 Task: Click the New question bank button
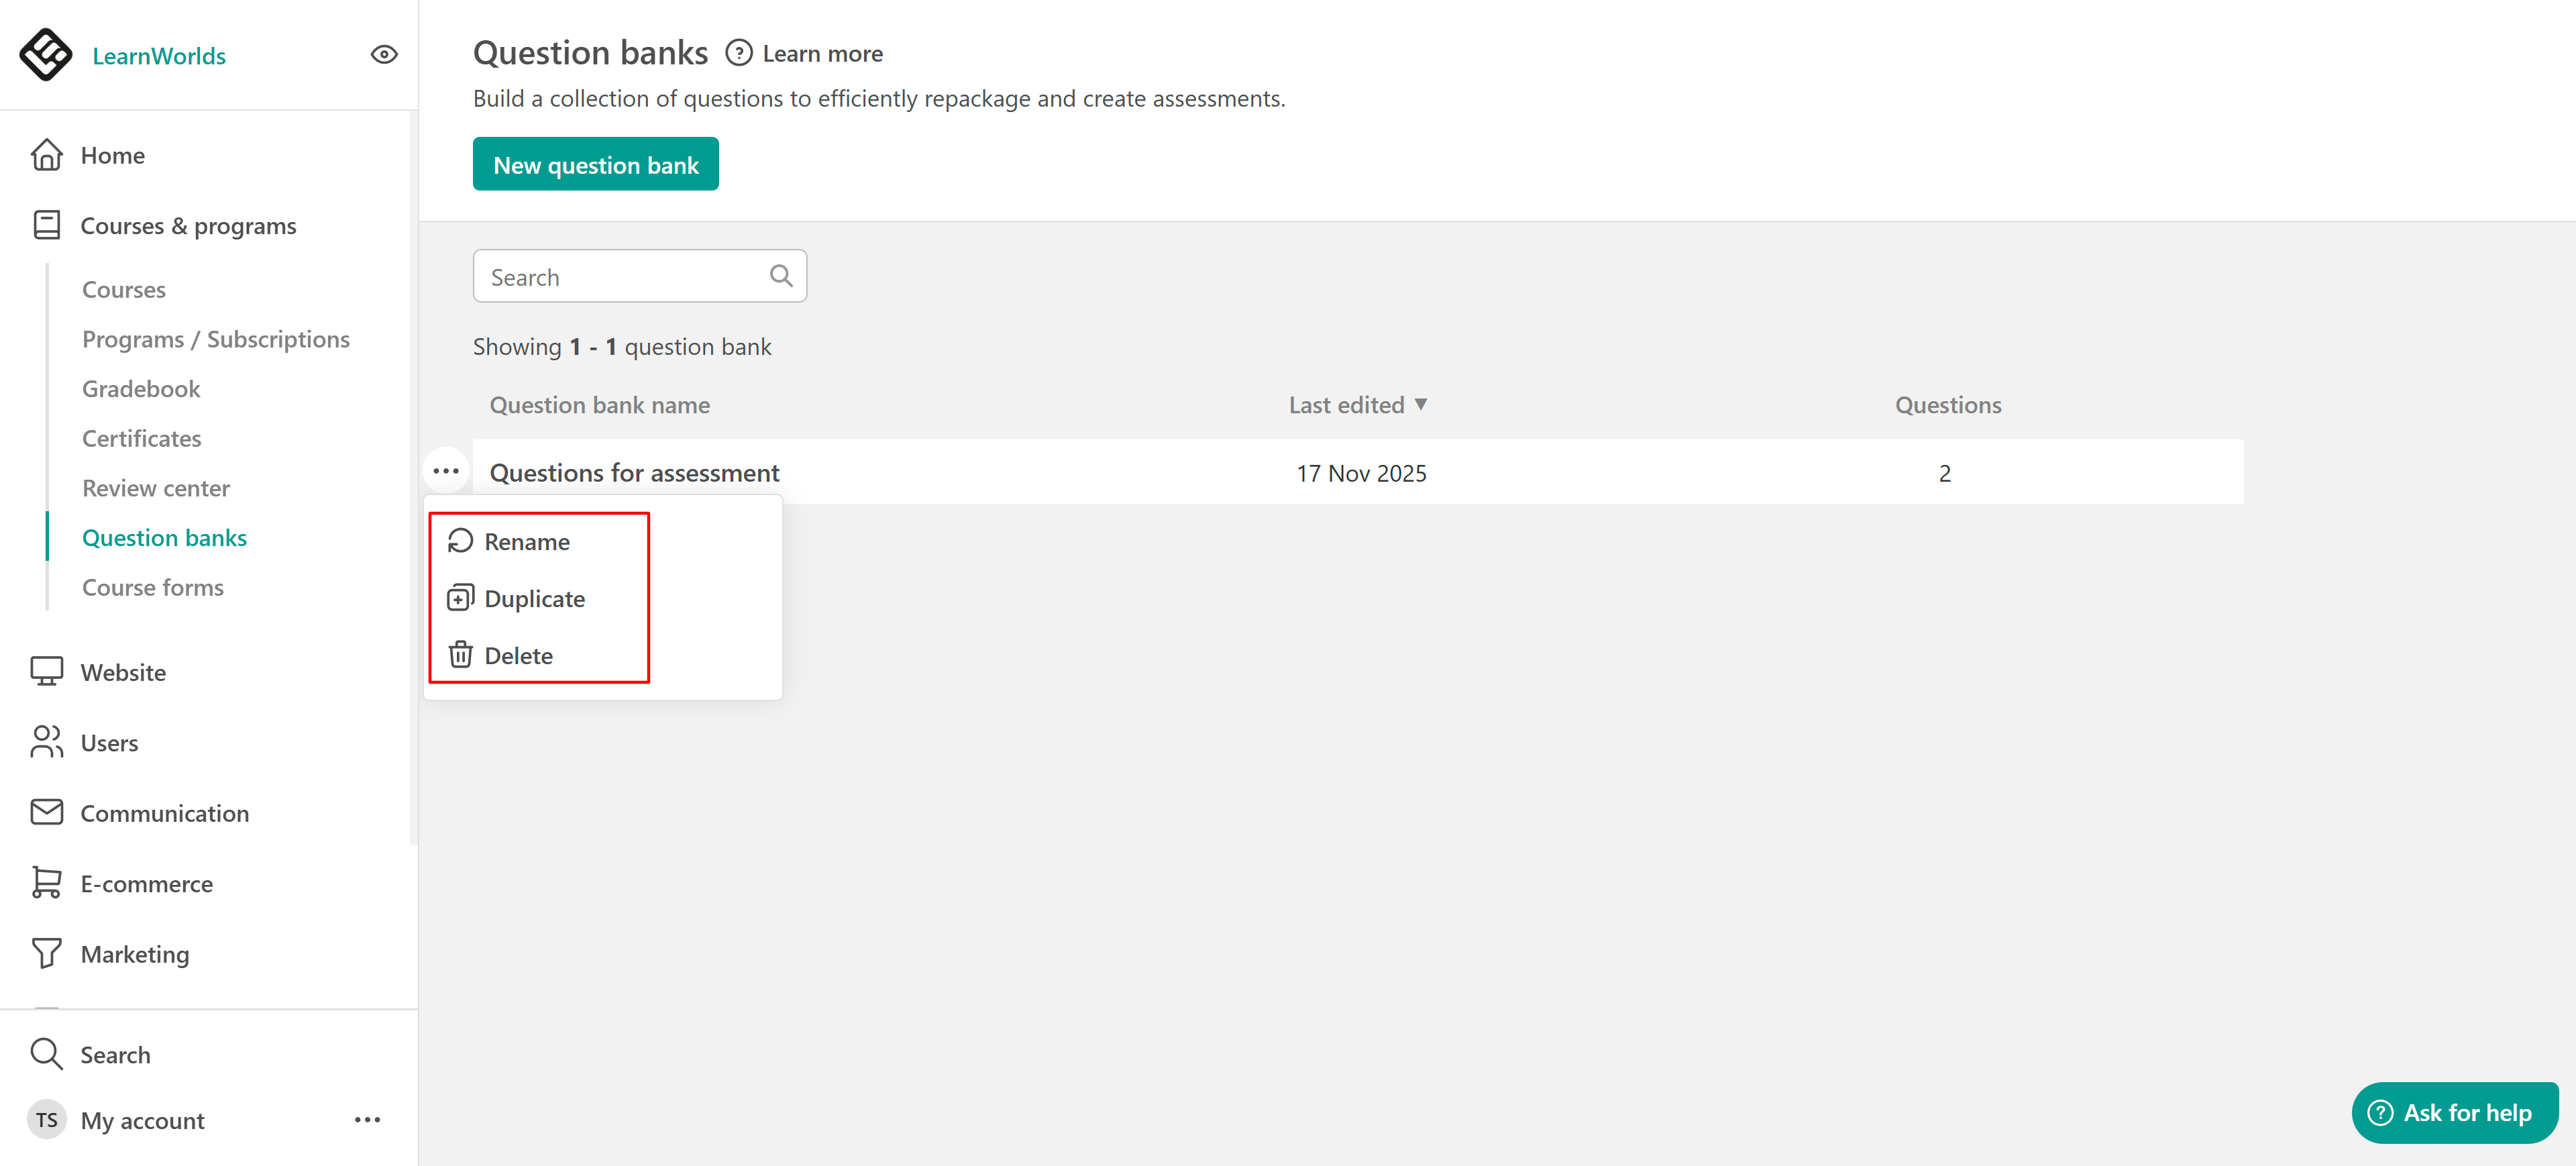click(595, 164)
